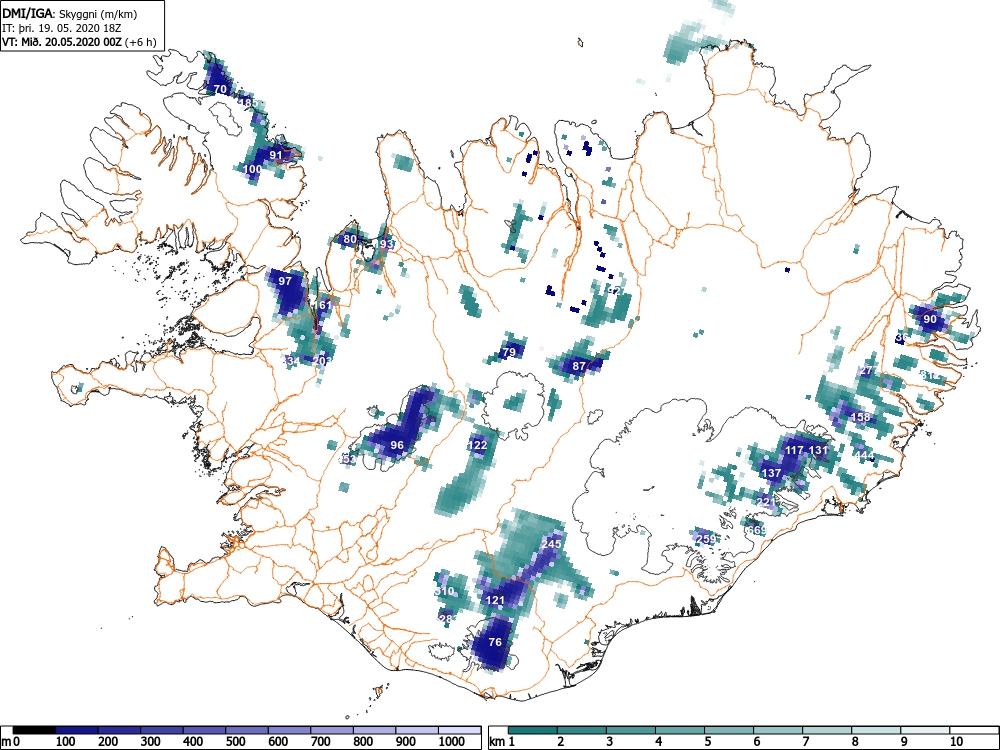
Task: Select the visibility value 79
Action: click(x=509, y=352)
